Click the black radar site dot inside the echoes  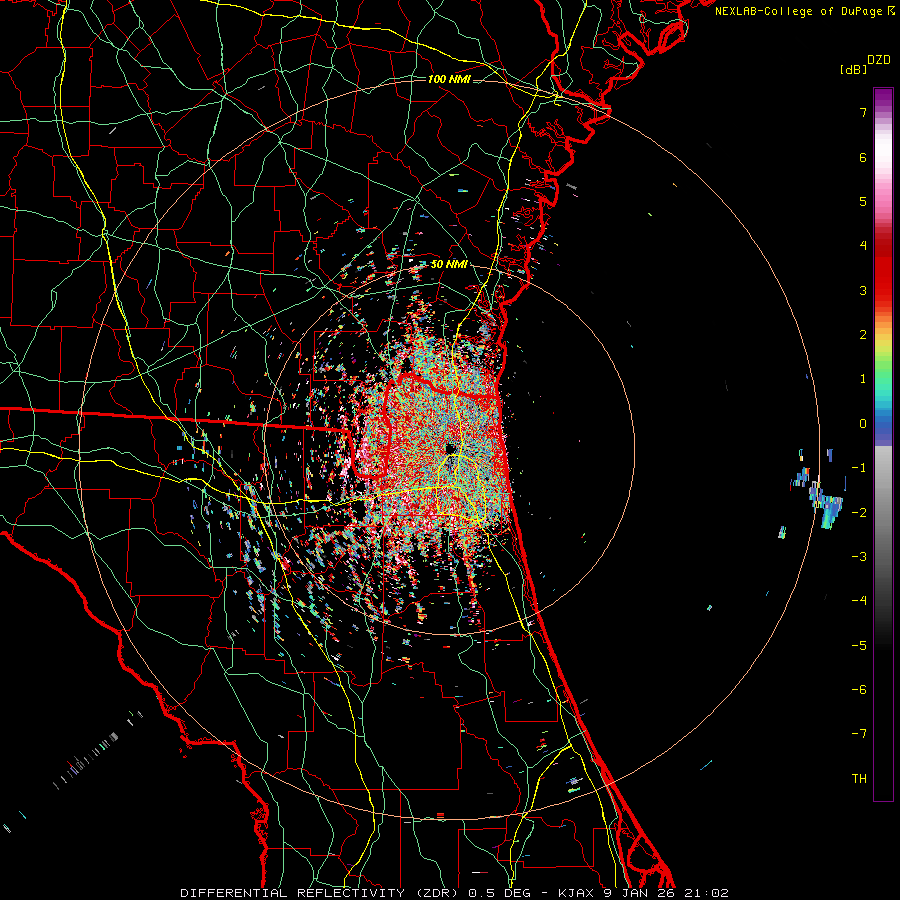451,448
